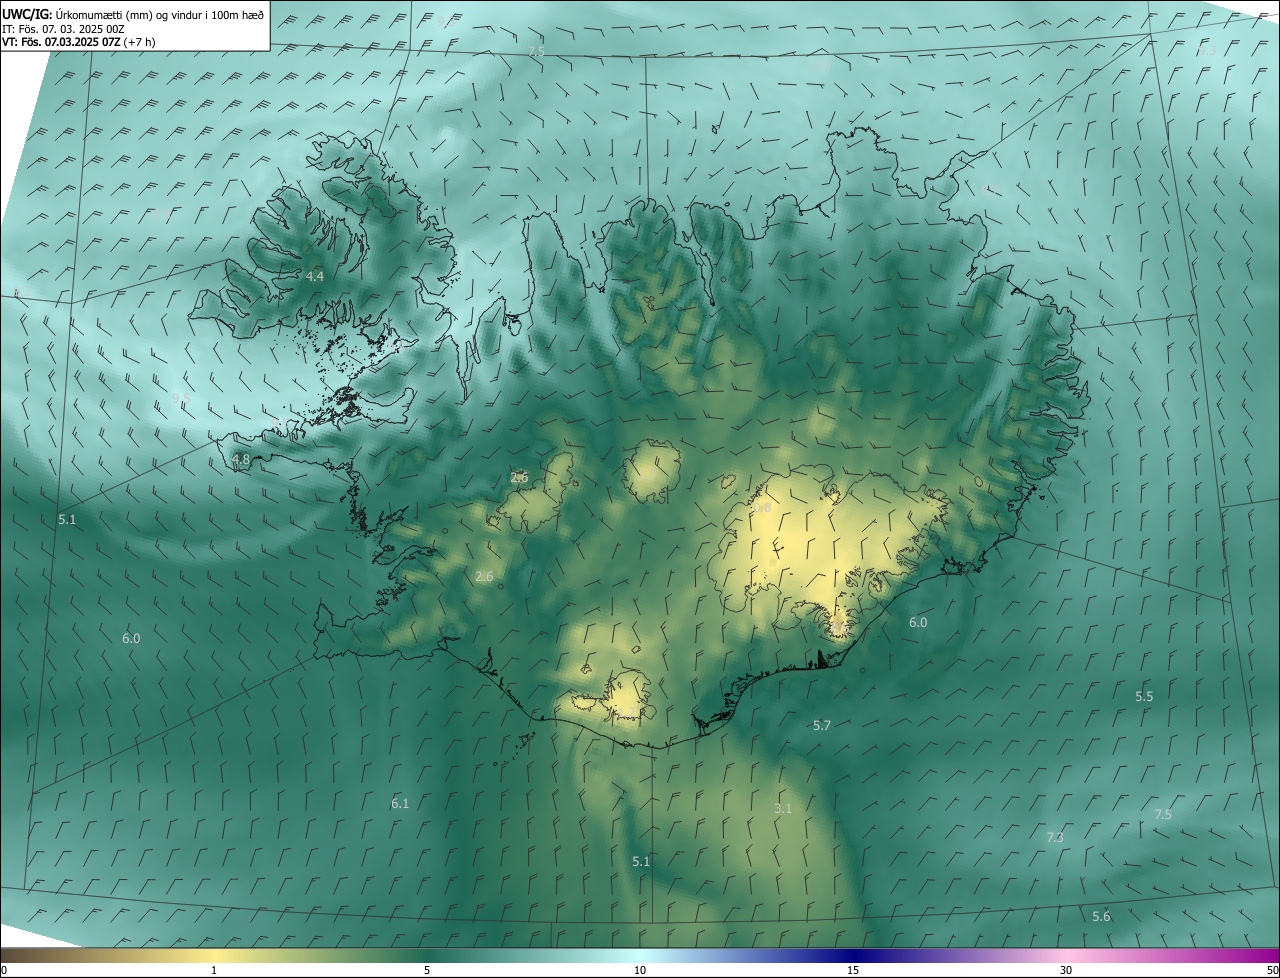Click the colorbar tick label 15
This screenshot has width=1280, height=978.
853,970
